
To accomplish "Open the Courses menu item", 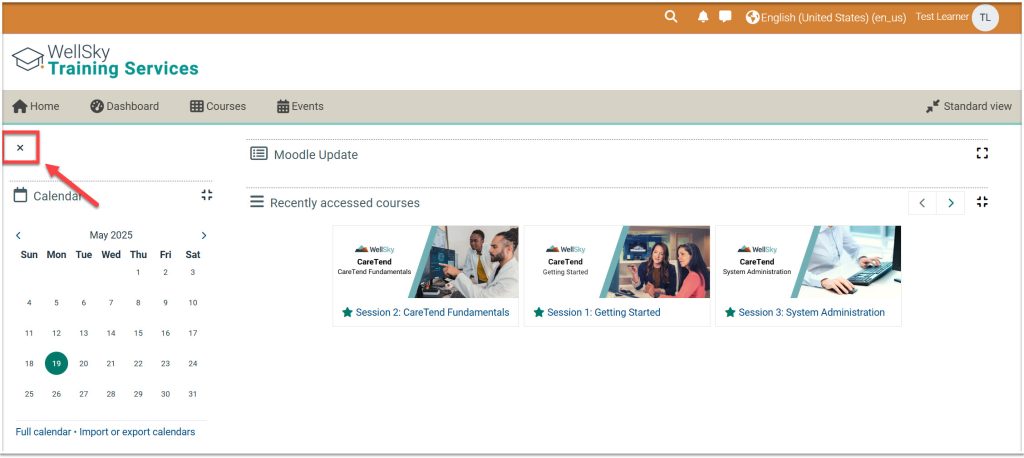I will (218, 106).
